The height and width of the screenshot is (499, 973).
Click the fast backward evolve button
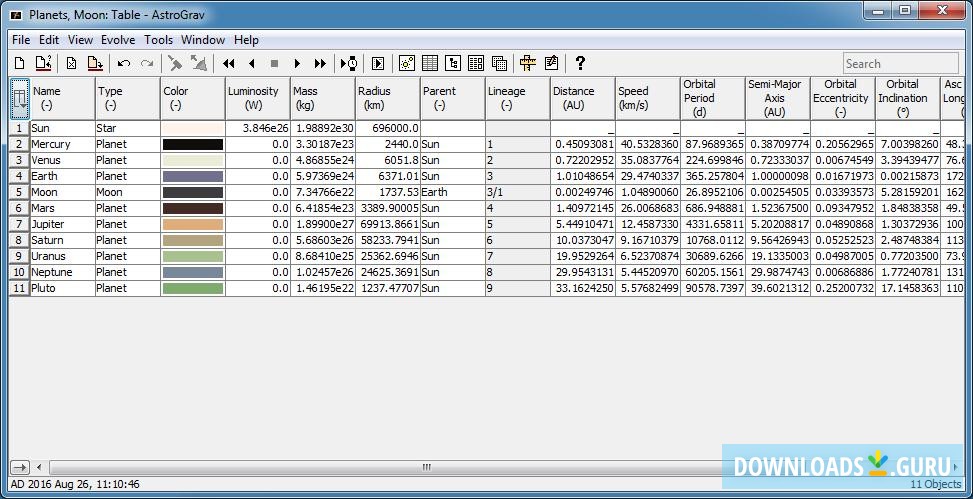coord(229,63)
